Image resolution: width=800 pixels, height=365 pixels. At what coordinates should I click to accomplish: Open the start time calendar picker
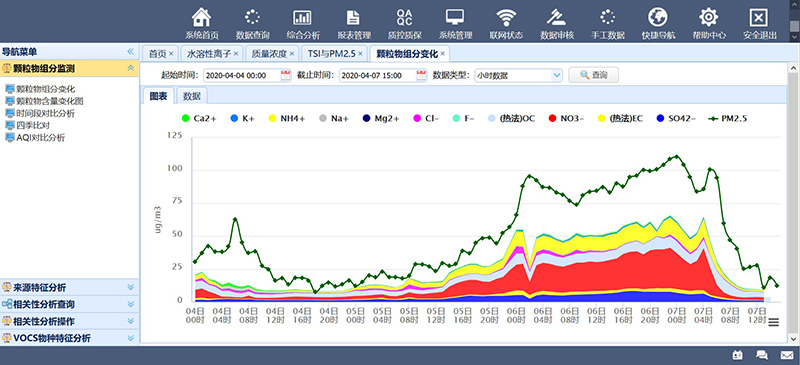(x=285, y=76)
